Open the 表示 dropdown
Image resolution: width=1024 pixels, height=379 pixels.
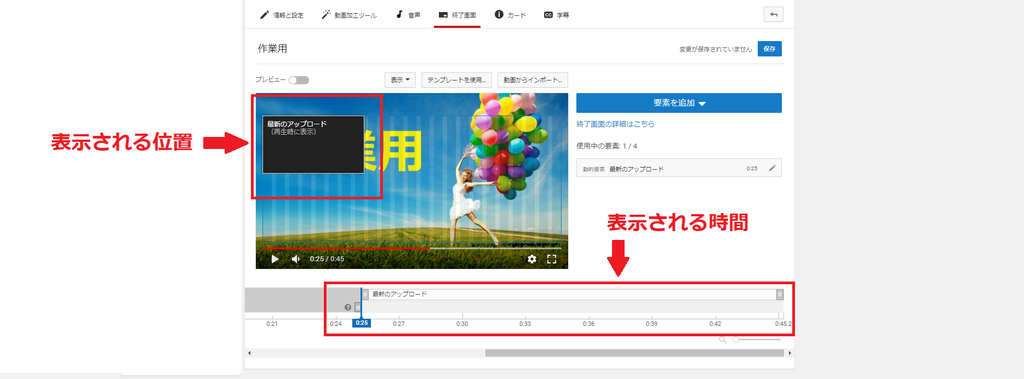[x=400, y=80]
